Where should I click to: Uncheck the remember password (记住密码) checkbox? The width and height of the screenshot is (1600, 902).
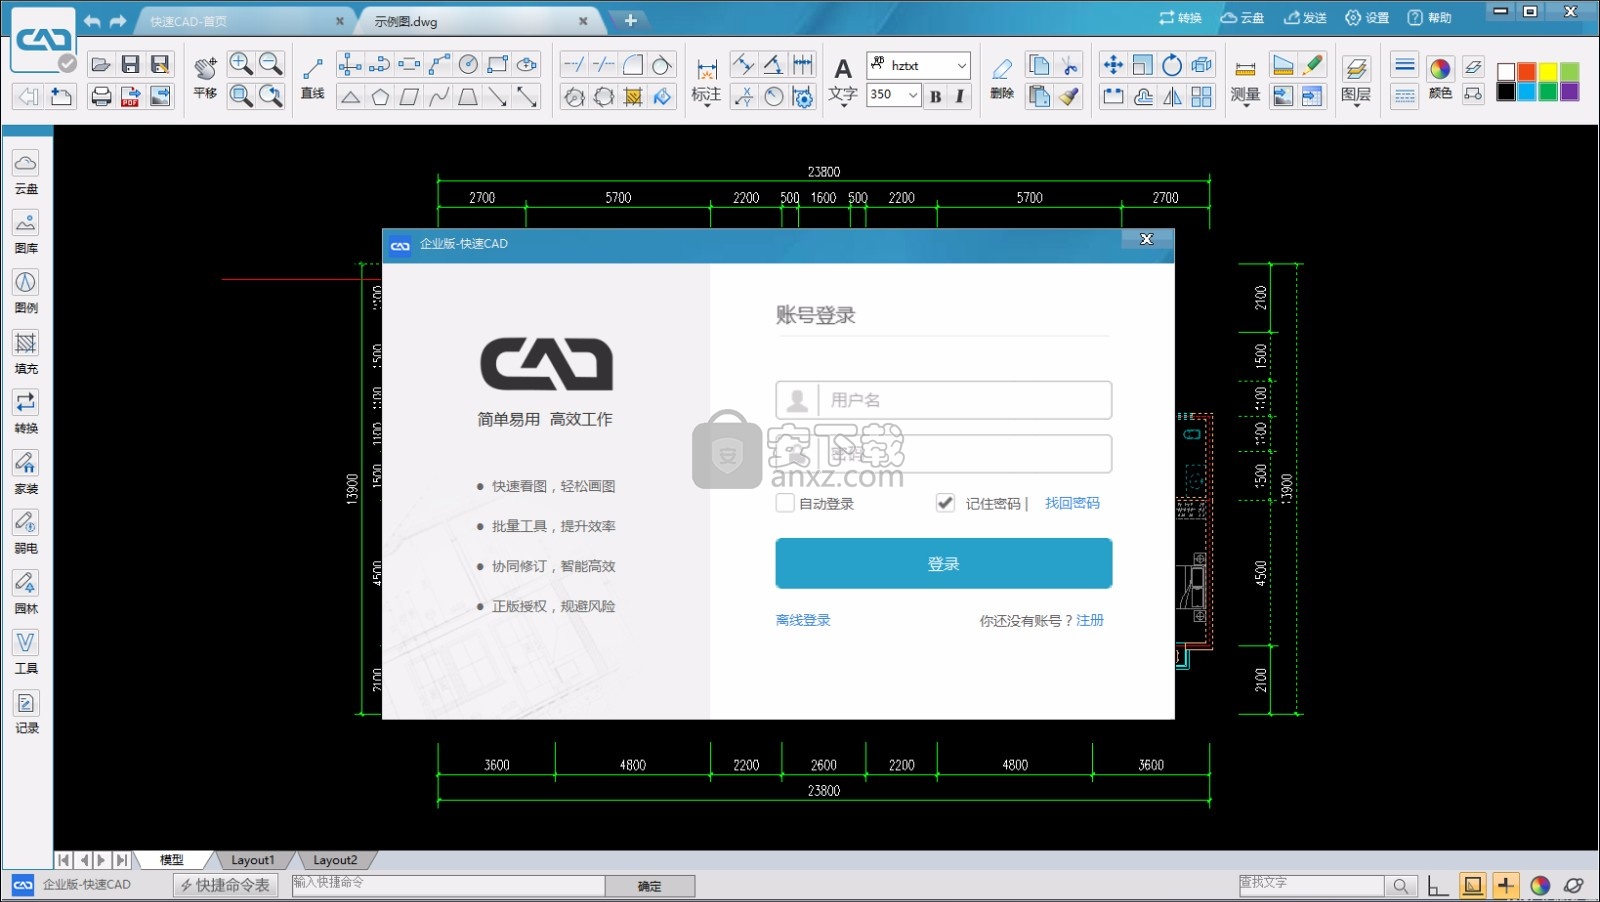[945, 503]
